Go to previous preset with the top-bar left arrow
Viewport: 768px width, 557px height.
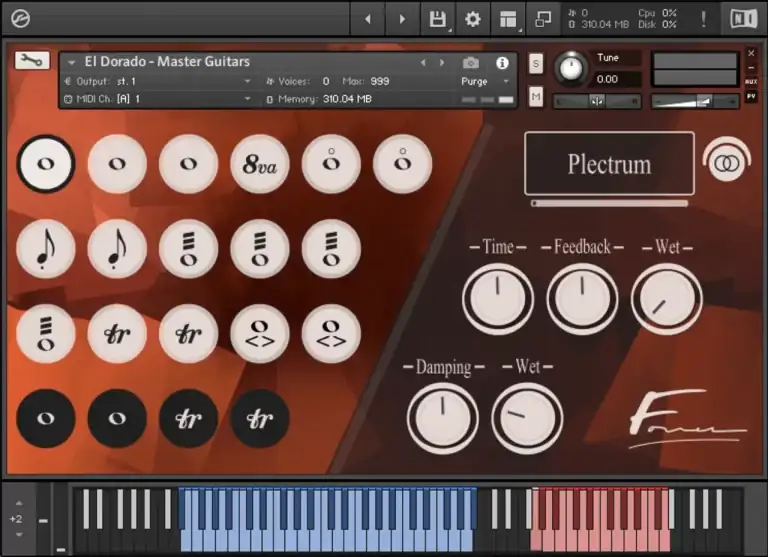coord(367,19)
